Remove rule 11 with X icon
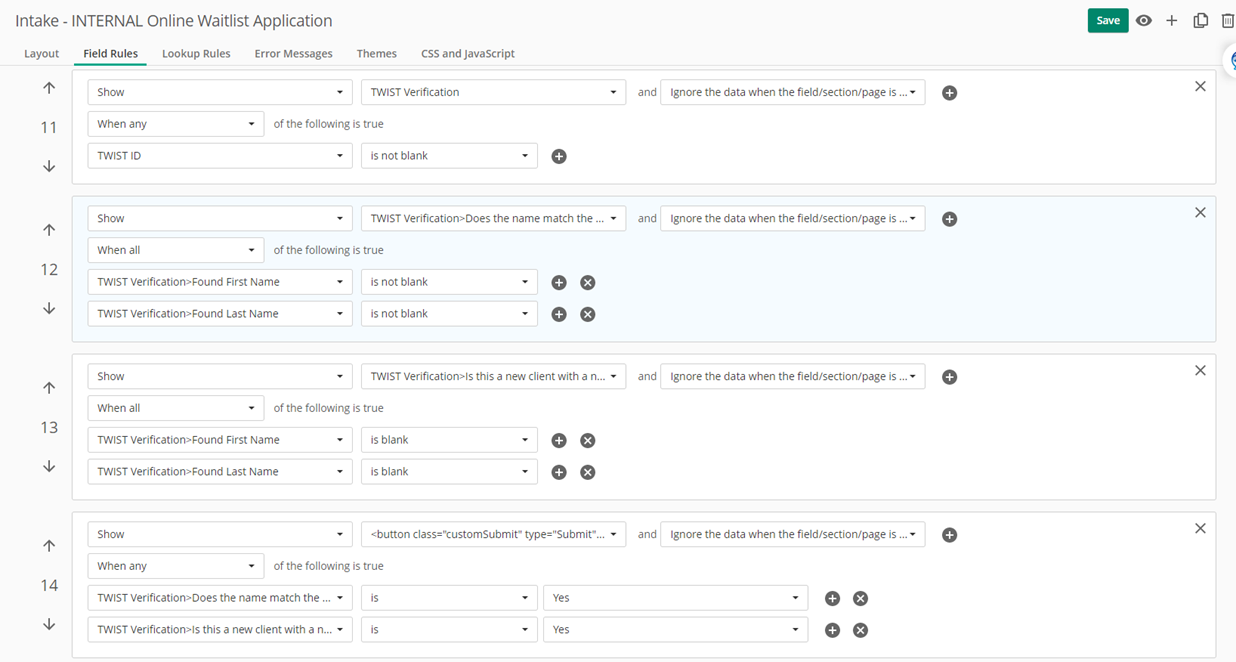This screenshot has width=1236, height=662. tap(1200, 87)
